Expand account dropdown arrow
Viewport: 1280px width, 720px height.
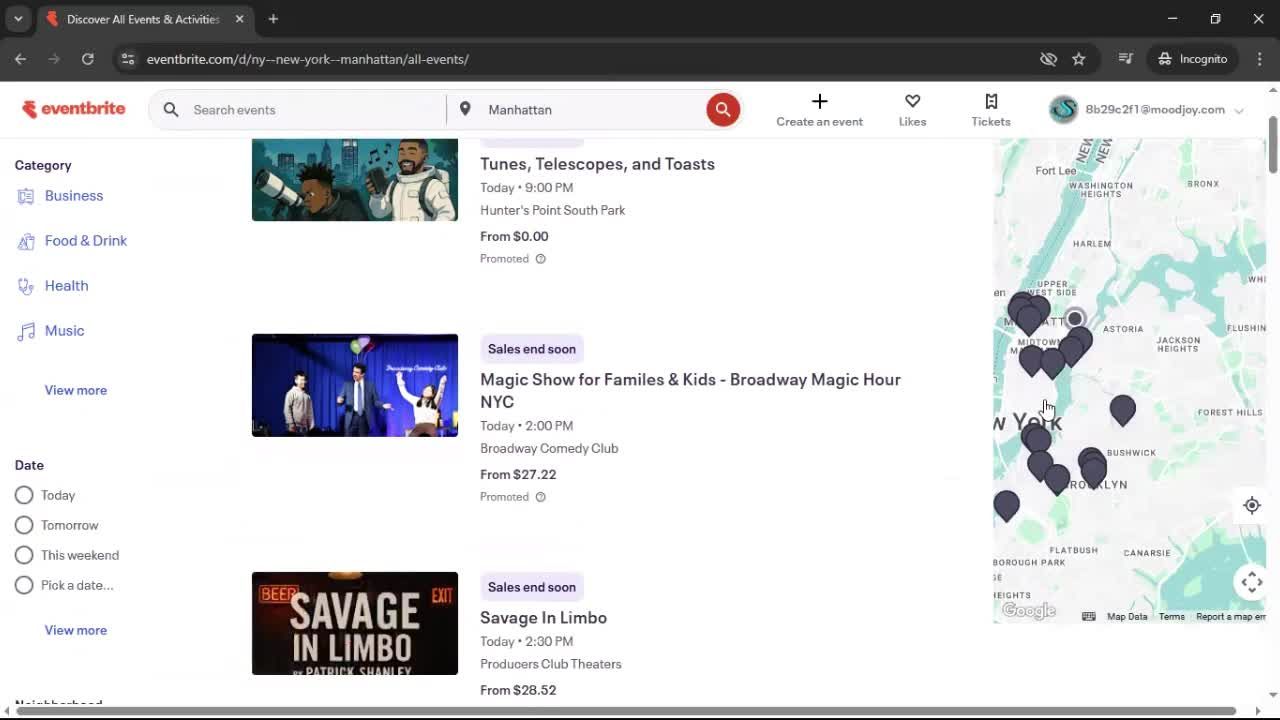click(1239, 111)
